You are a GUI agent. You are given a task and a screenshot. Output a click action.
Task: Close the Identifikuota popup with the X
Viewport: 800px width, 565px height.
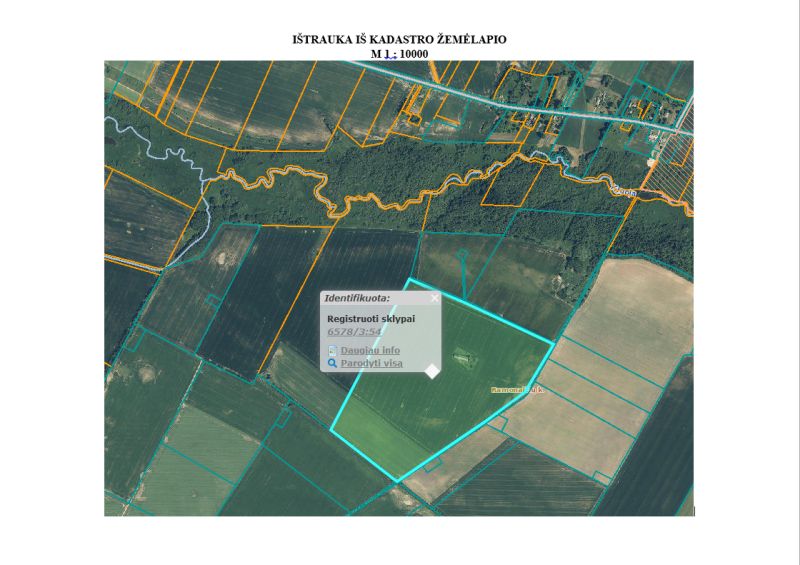tap(434, 298)
